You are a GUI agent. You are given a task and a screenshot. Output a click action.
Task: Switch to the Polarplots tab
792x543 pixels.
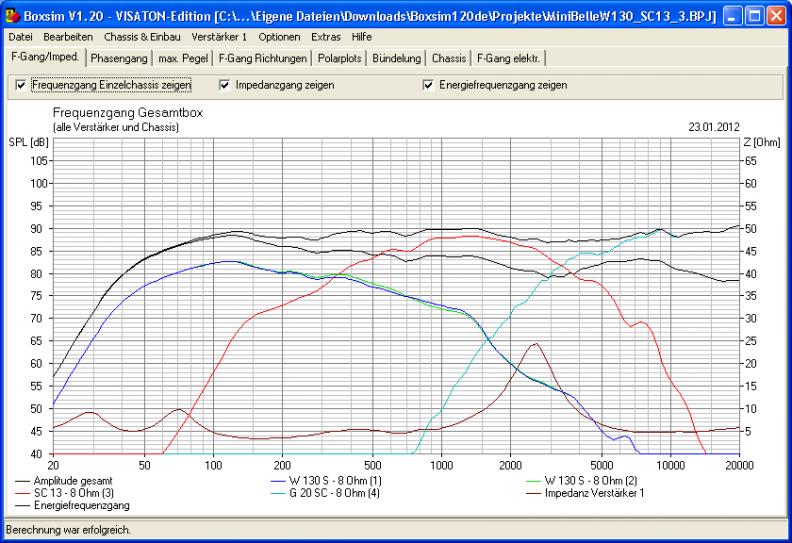point(339,59)
